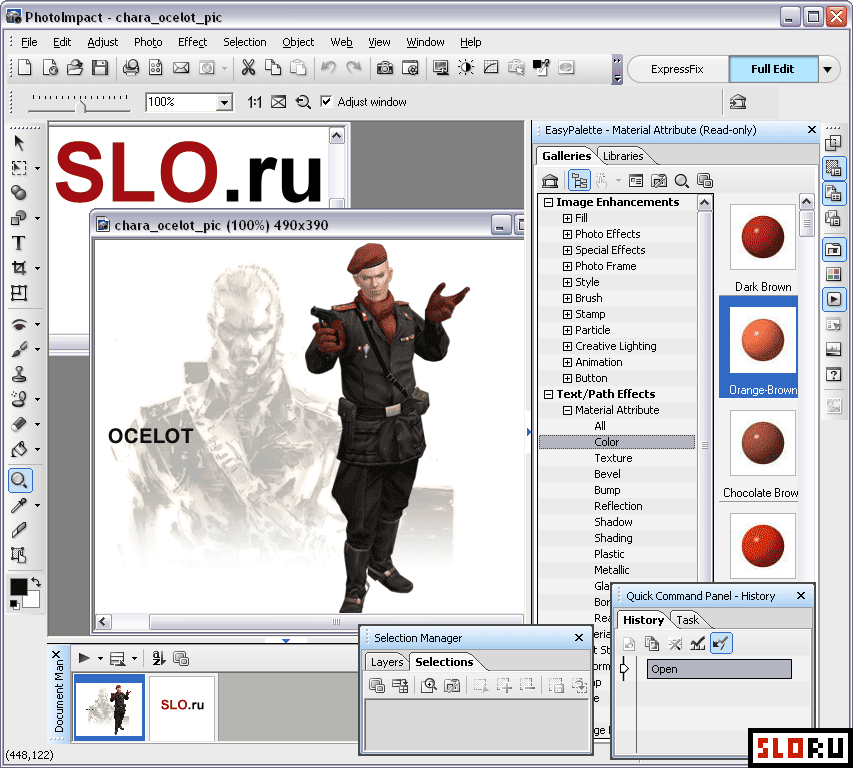The width and height of the screenshot is (853, 768).
Task: Toggle the Adjust window checkbox
Action: (x=326, y=102)
